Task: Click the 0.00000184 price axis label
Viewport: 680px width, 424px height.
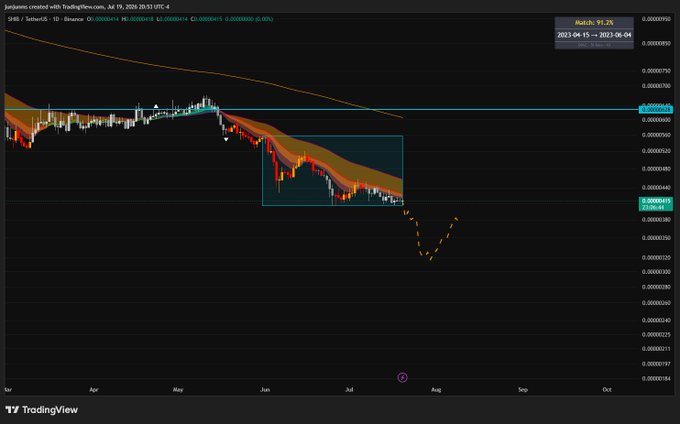Action: click(656, 378)
